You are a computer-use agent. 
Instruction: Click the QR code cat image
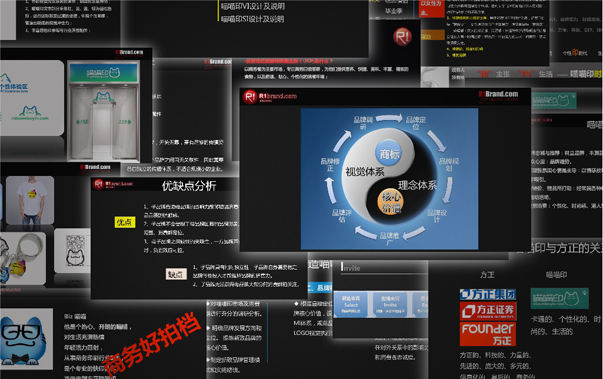point(73,251)
